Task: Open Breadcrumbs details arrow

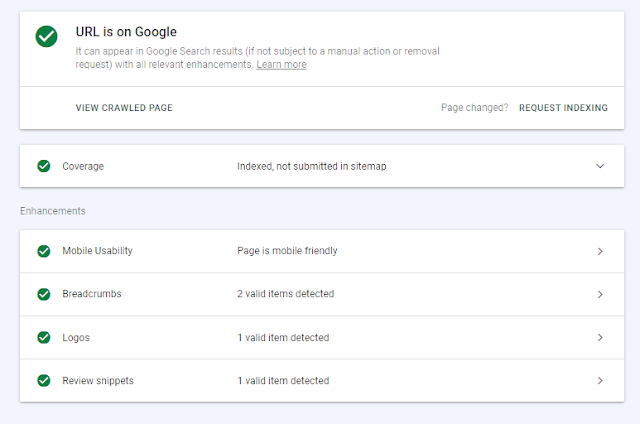Action: (x=600, y=294)
